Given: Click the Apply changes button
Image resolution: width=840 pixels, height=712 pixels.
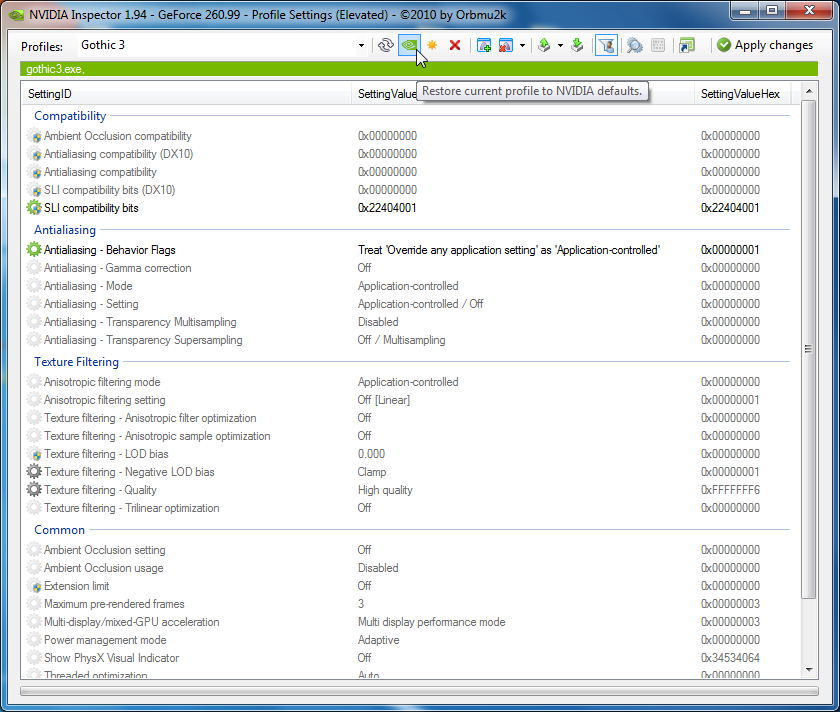Looking at the screenshot, I should click(x=765, y=45).
